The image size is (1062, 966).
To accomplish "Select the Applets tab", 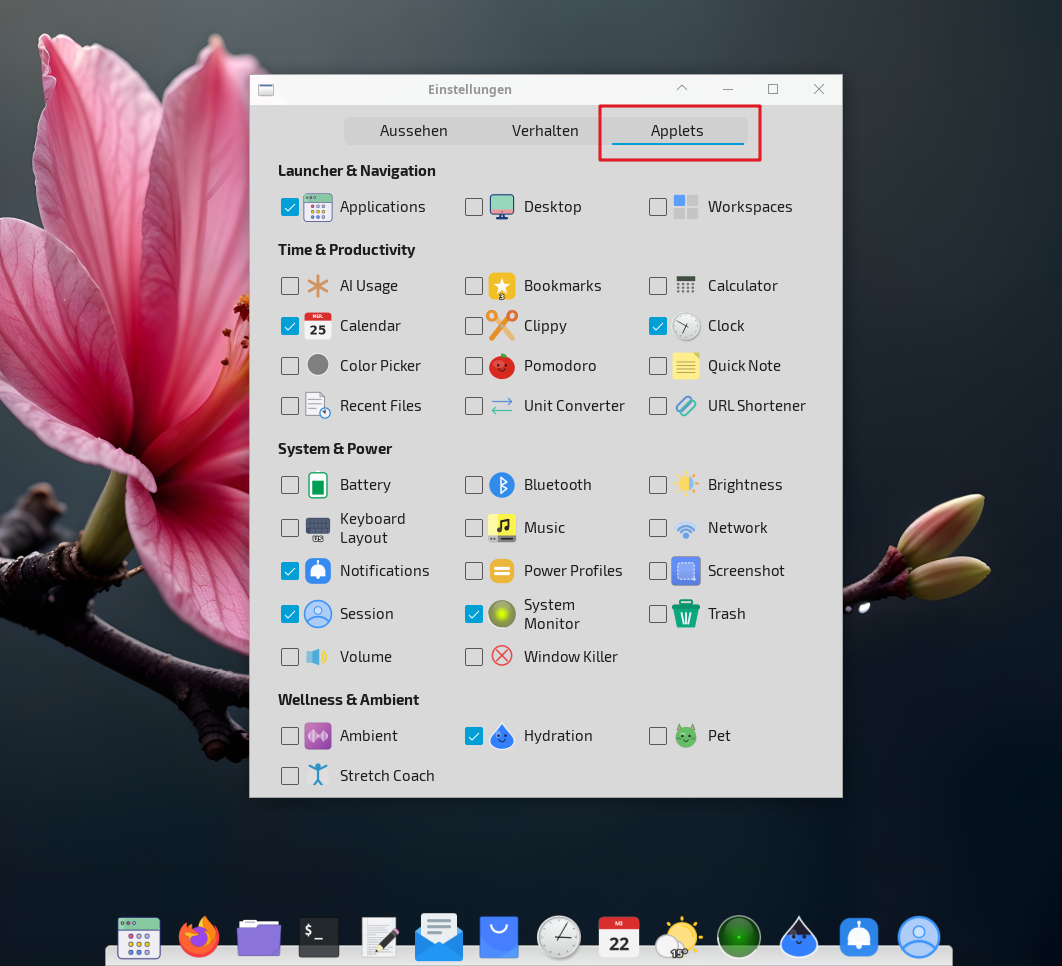I will tap(677, 131).
